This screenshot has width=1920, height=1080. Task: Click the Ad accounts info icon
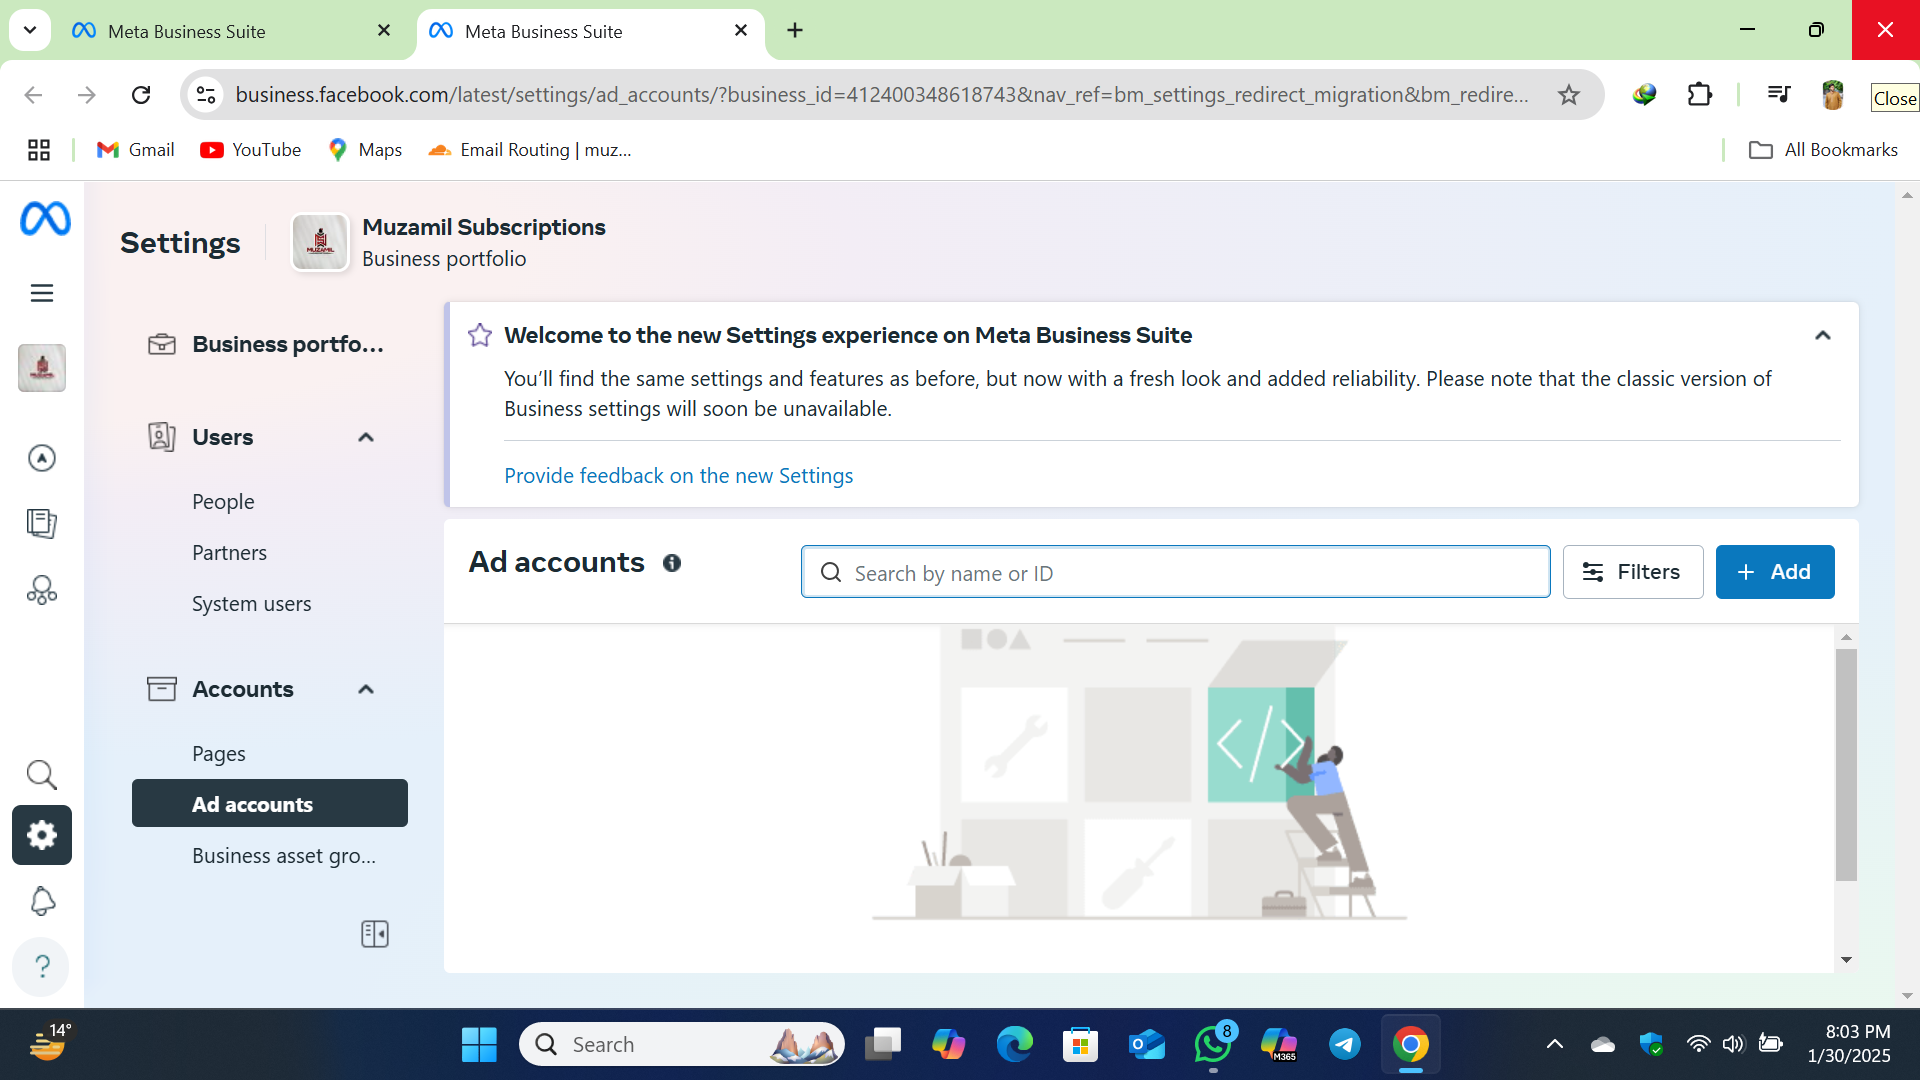[x=672, y=563]
